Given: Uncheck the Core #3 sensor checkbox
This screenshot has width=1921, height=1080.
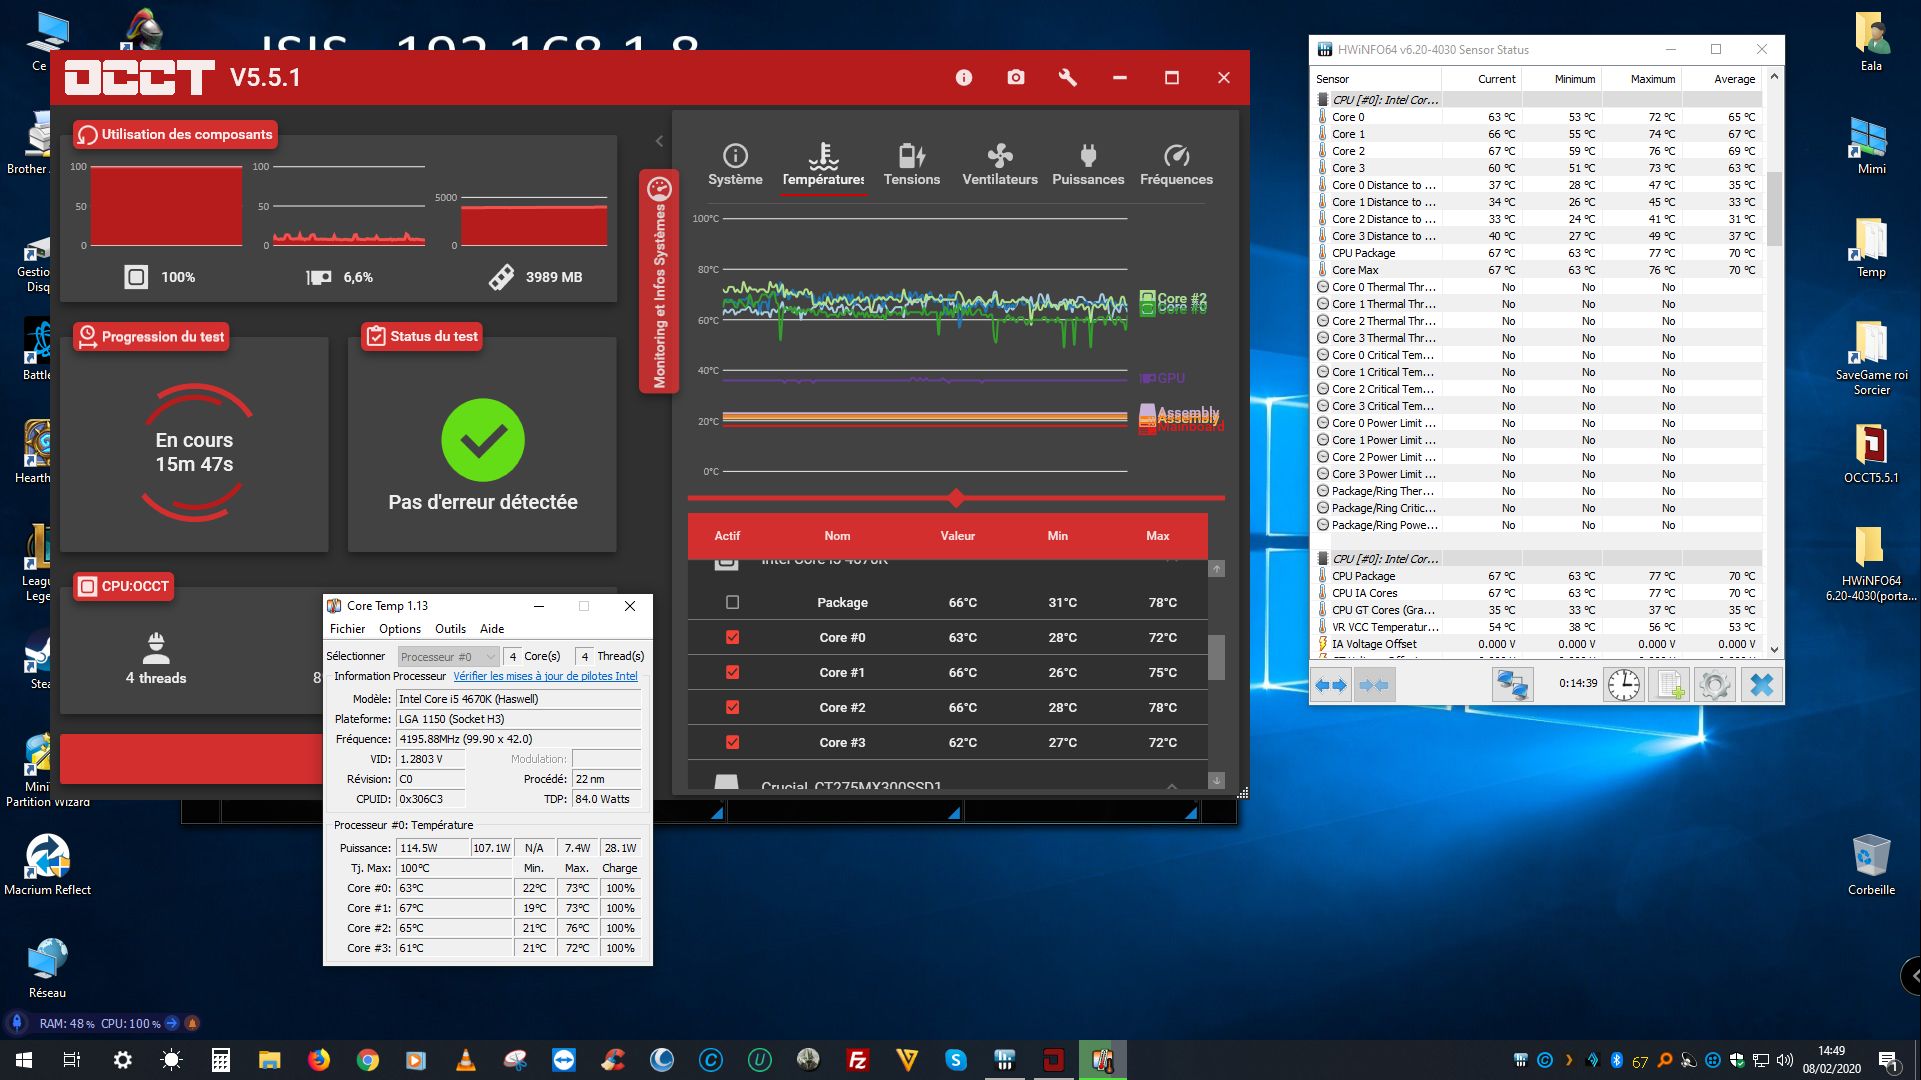Looking at the screenshot, I should click(x=732, y=742).
